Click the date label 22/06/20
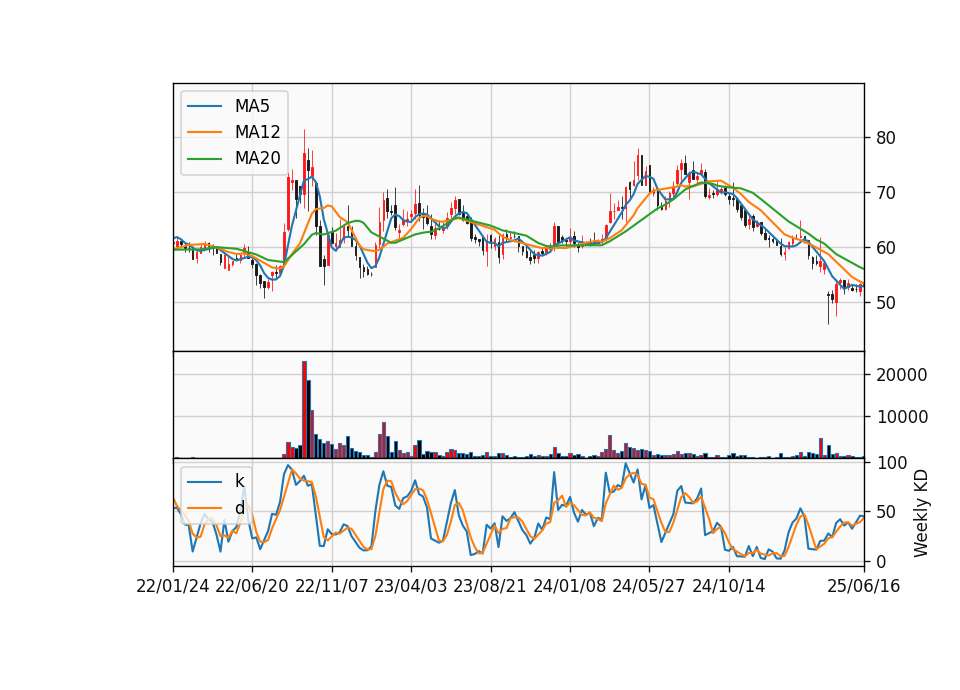This screenshot has width=960, height=690. click(x=252, y=586)
